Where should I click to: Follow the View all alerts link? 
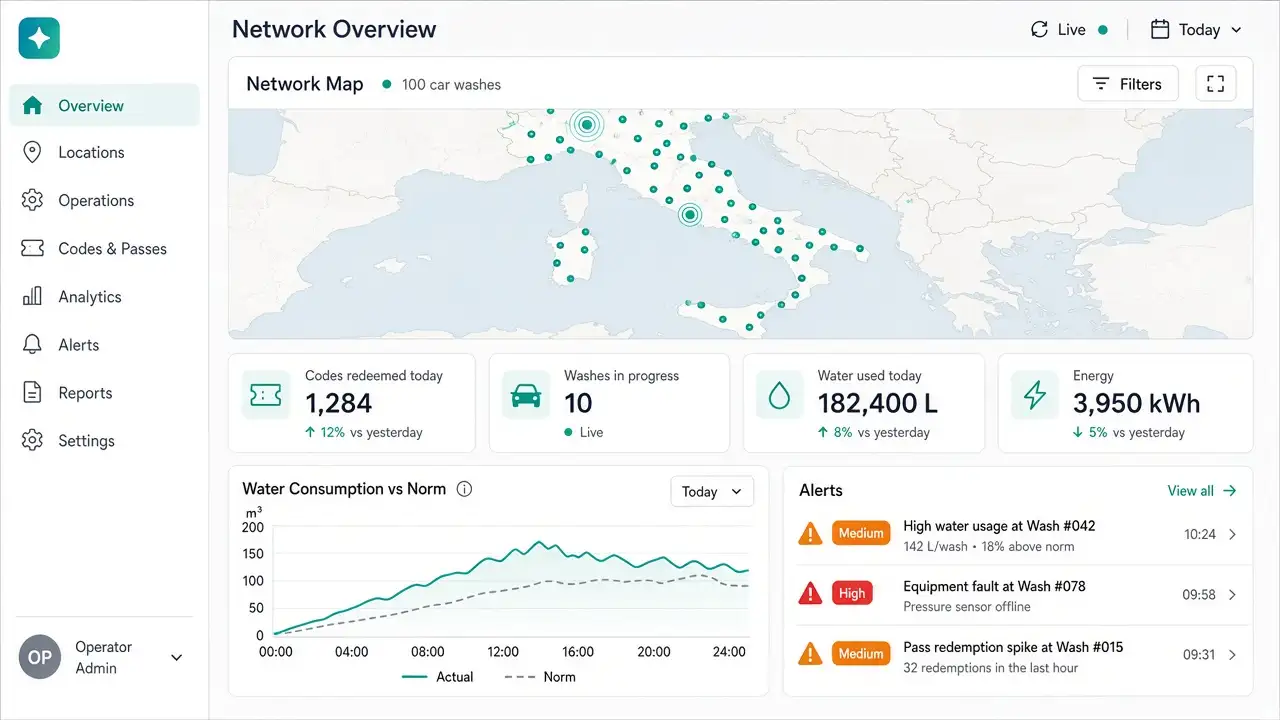coord(1202,491)
